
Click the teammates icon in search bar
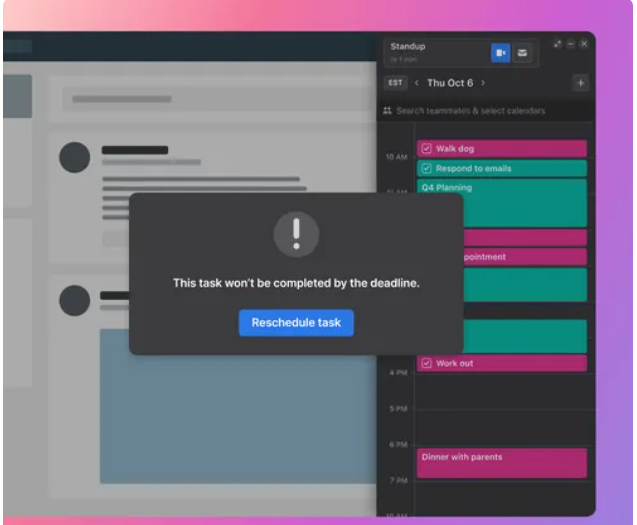[387, 111]
